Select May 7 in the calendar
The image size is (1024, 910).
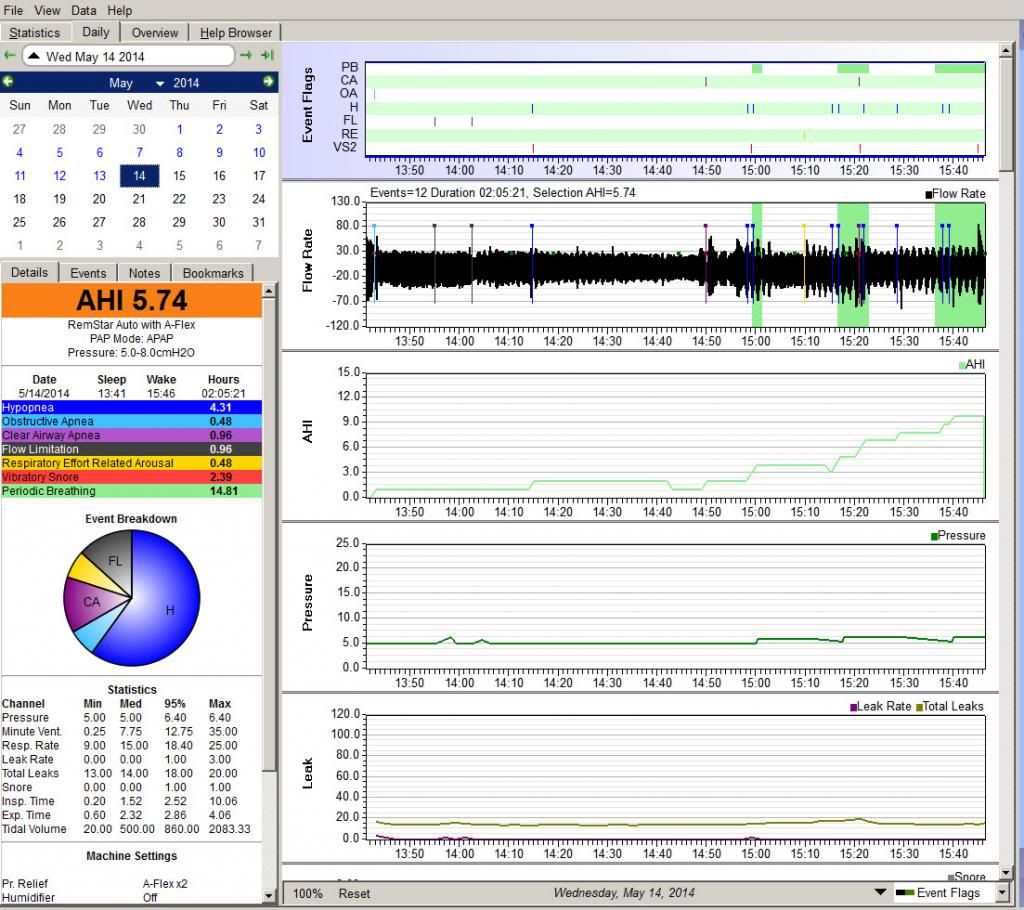[139, 152]
